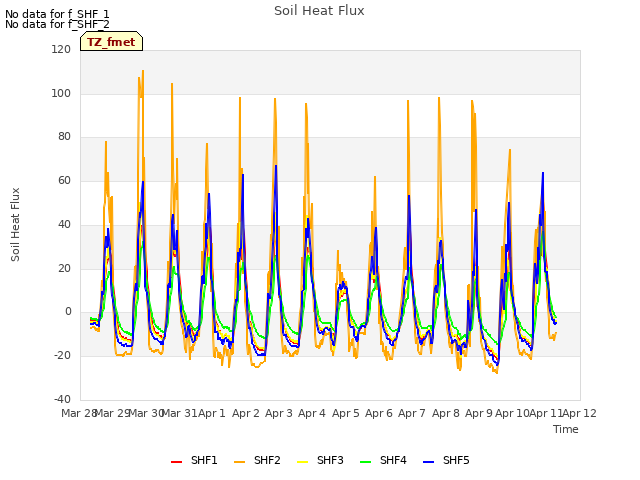Click the Apr 3 x-axis label
The height and width of the screenshot is (480, 640).
point(279,413)
